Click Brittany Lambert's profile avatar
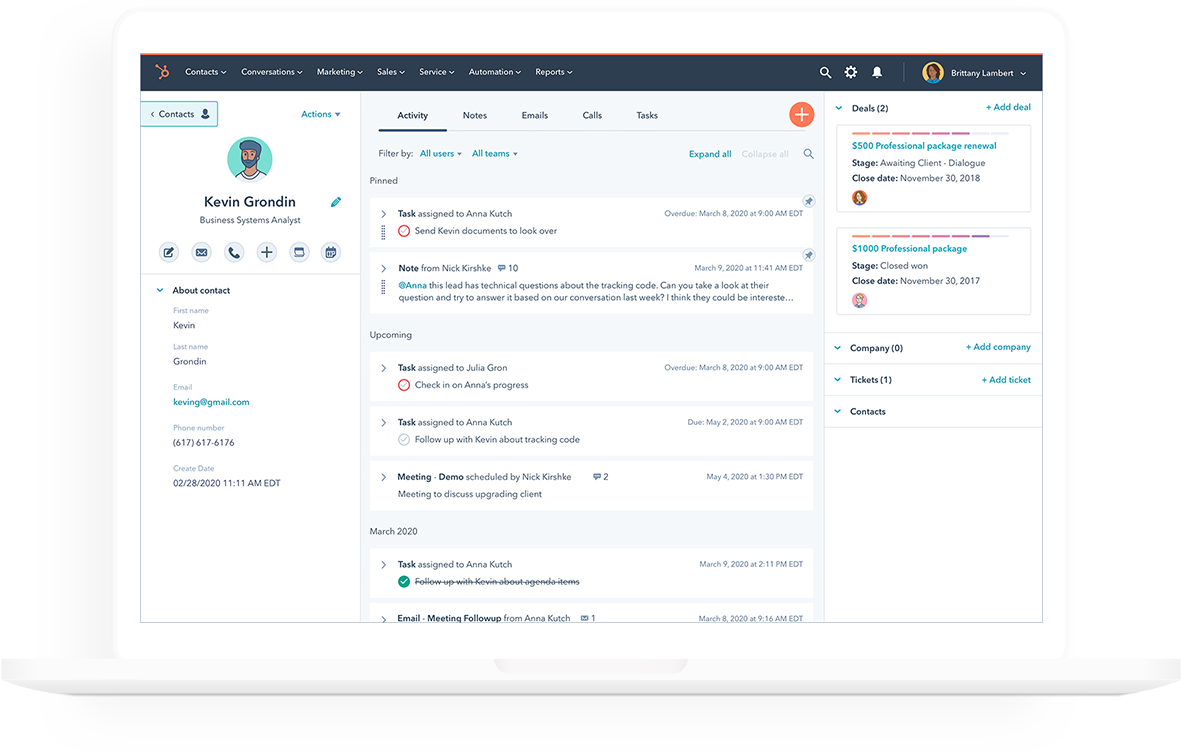The width and height of the screenshot is (1182, 753). click(933, 73)
